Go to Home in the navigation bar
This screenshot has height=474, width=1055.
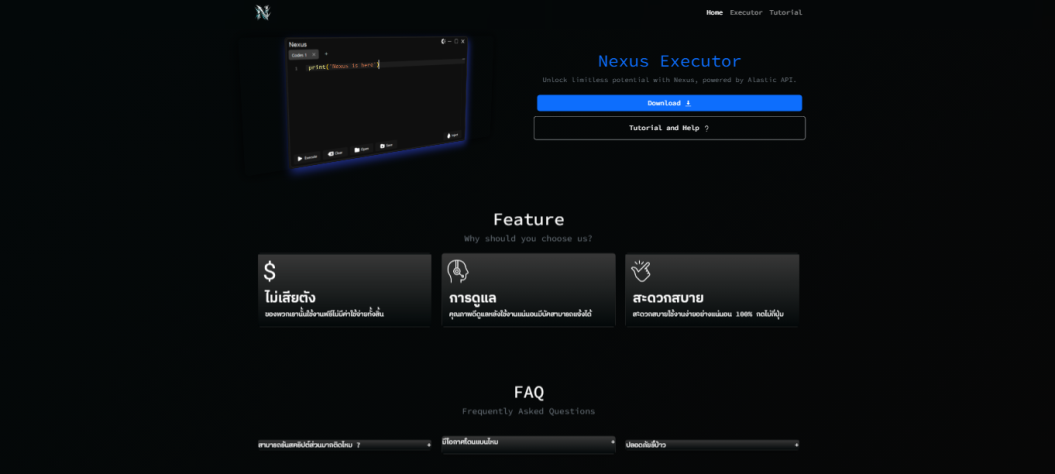(714, 13)
